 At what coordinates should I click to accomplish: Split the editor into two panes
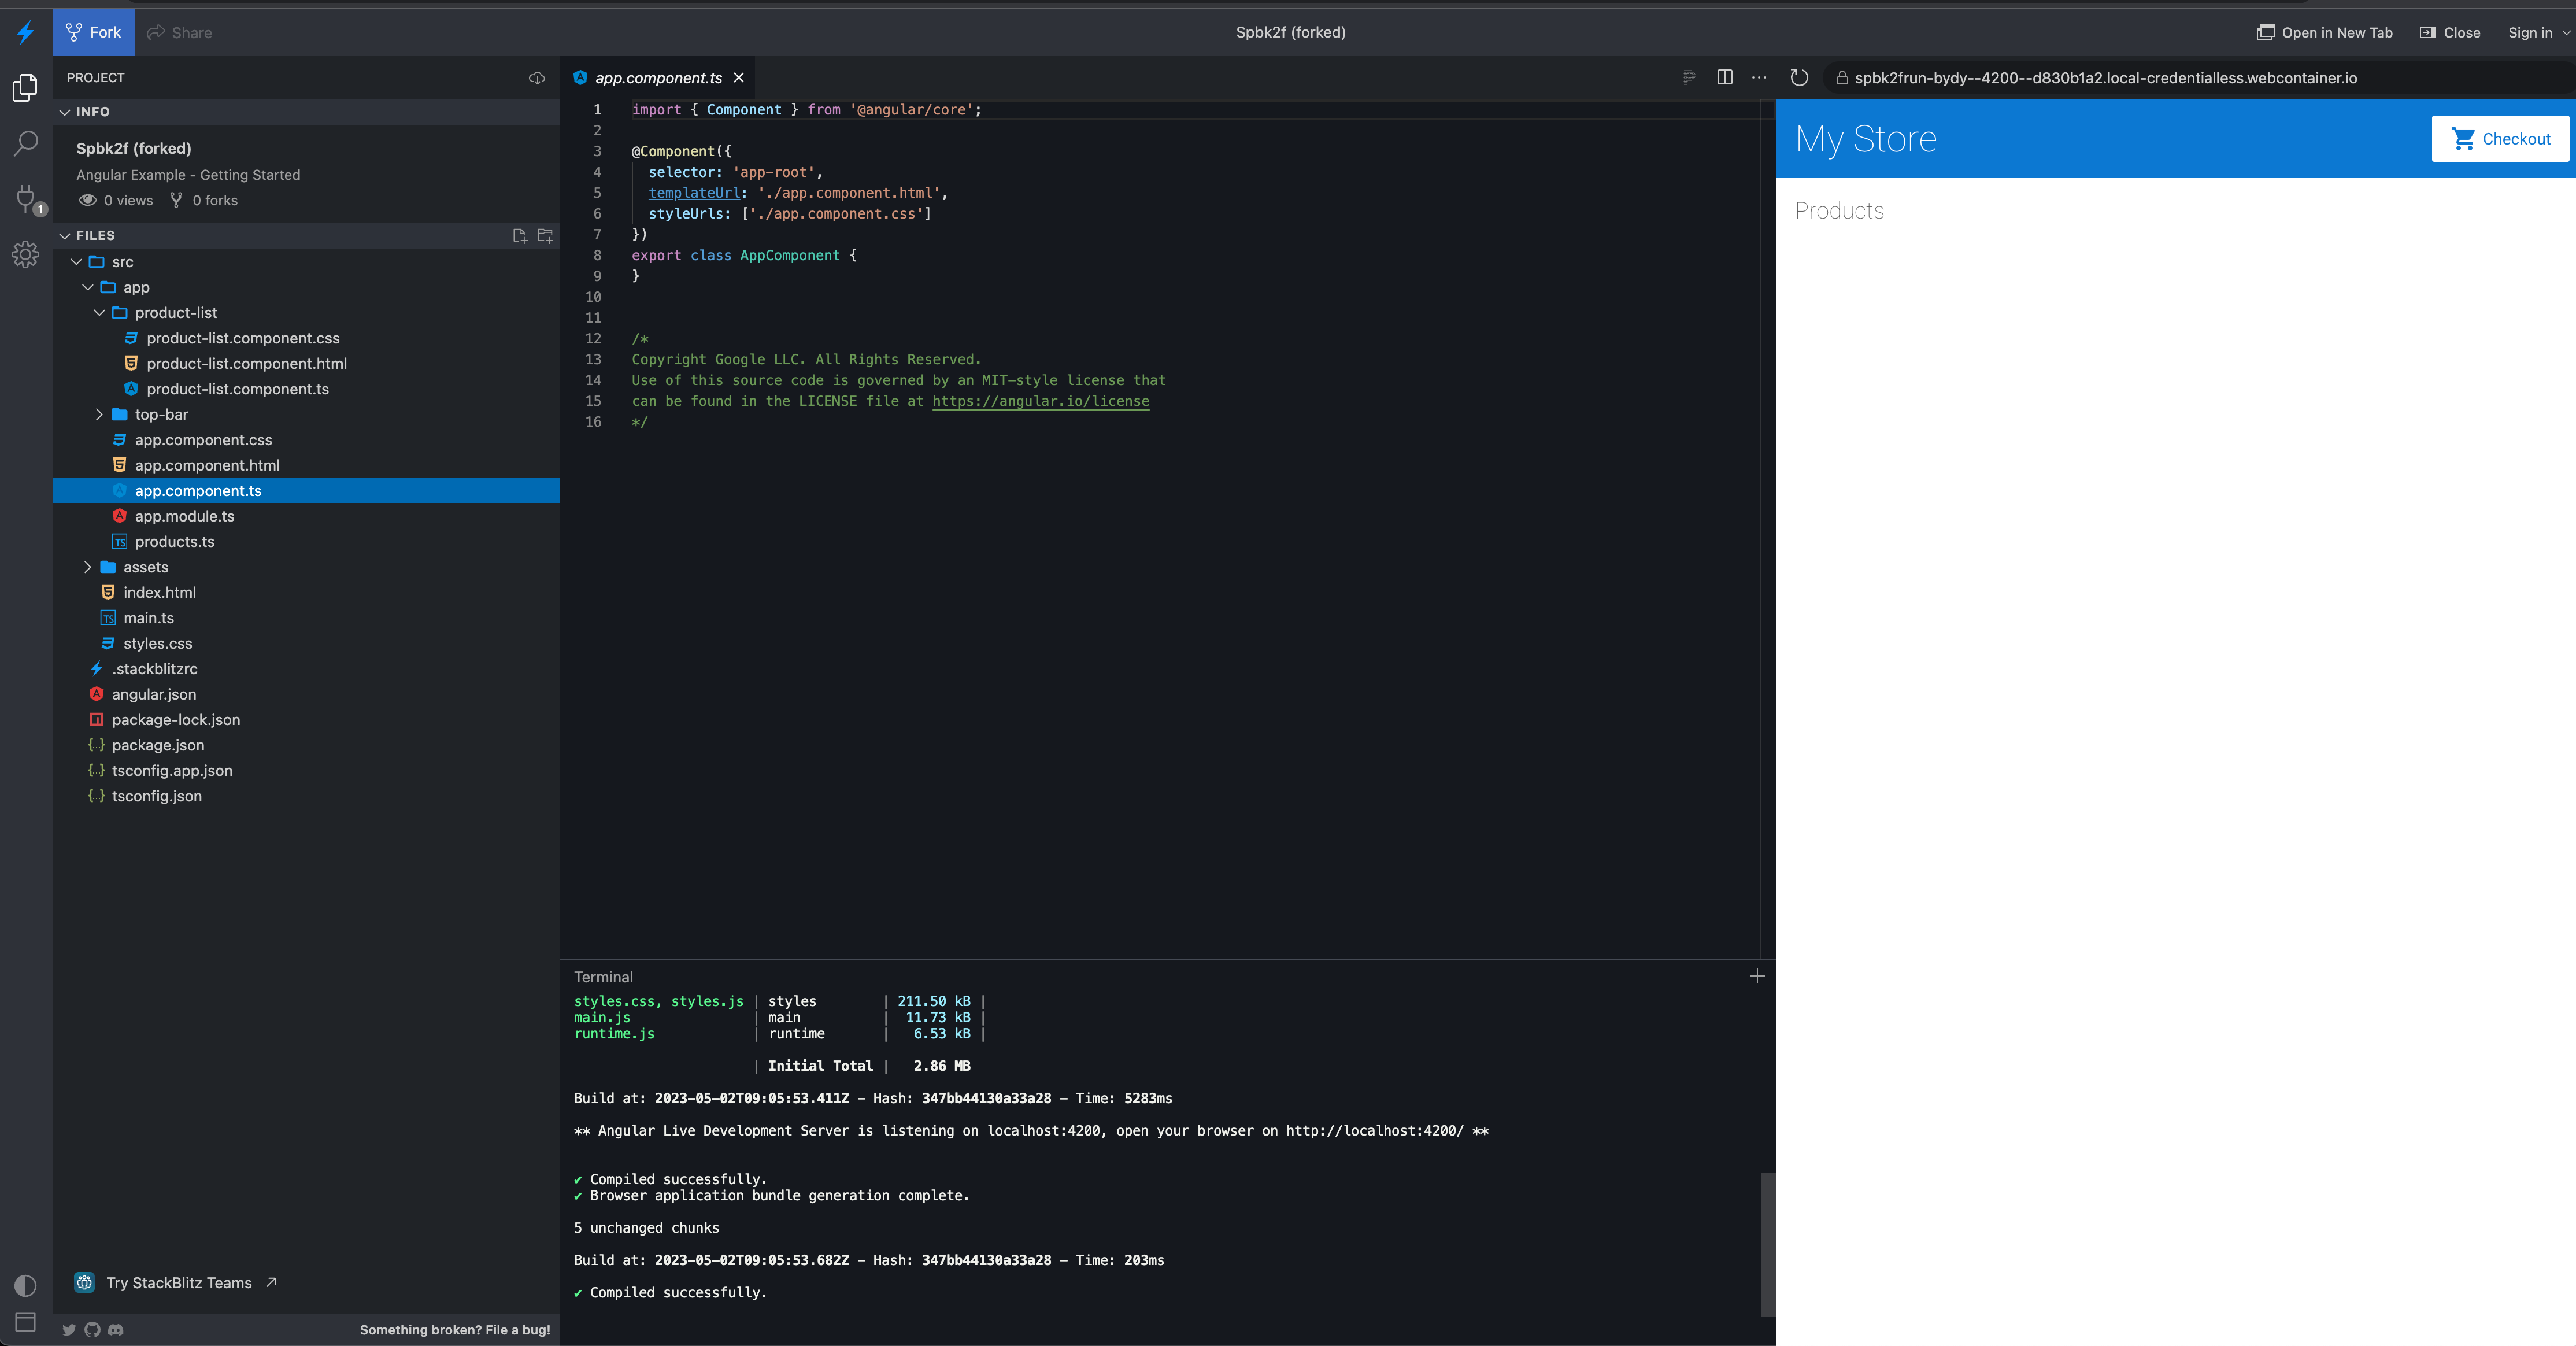point(1725,77)
